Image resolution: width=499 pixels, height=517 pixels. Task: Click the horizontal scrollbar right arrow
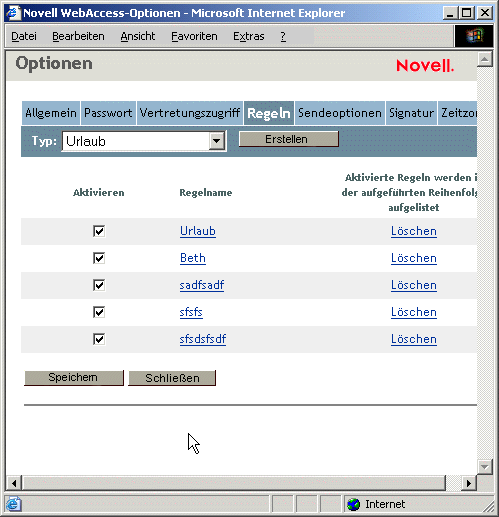click(469, 483)
